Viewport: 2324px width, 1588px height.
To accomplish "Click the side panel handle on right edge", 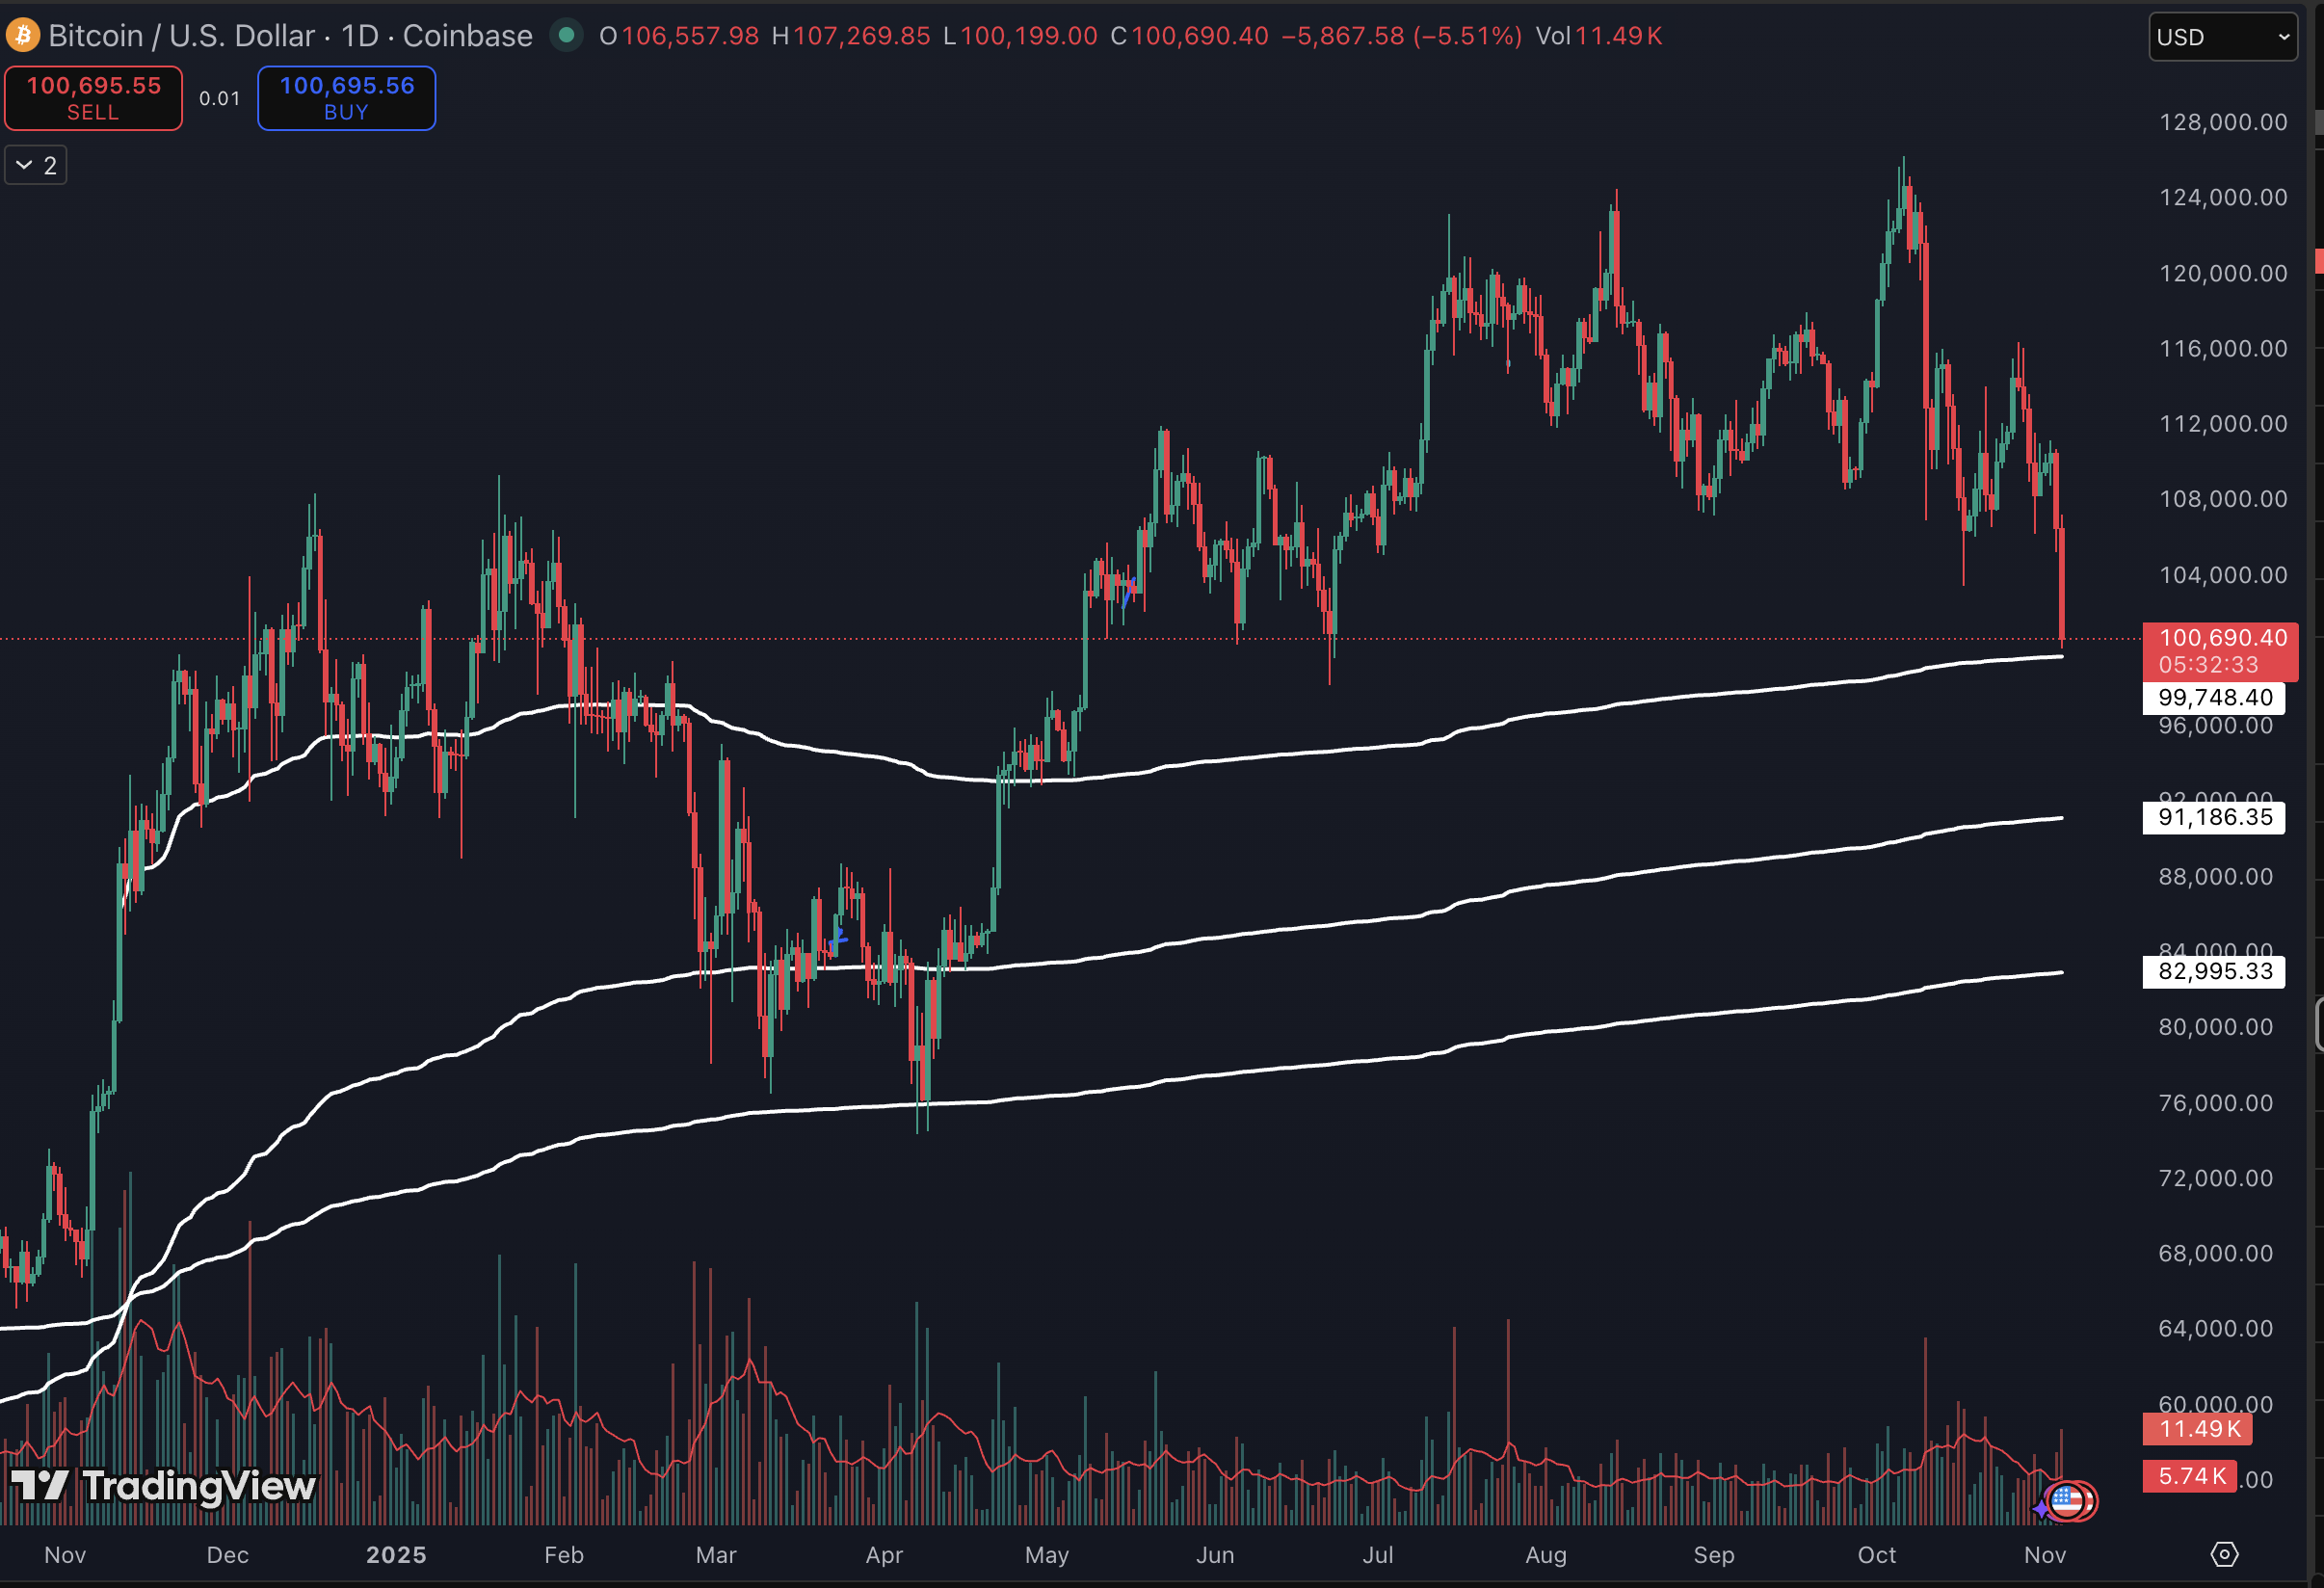I will click(2319, 1023).
